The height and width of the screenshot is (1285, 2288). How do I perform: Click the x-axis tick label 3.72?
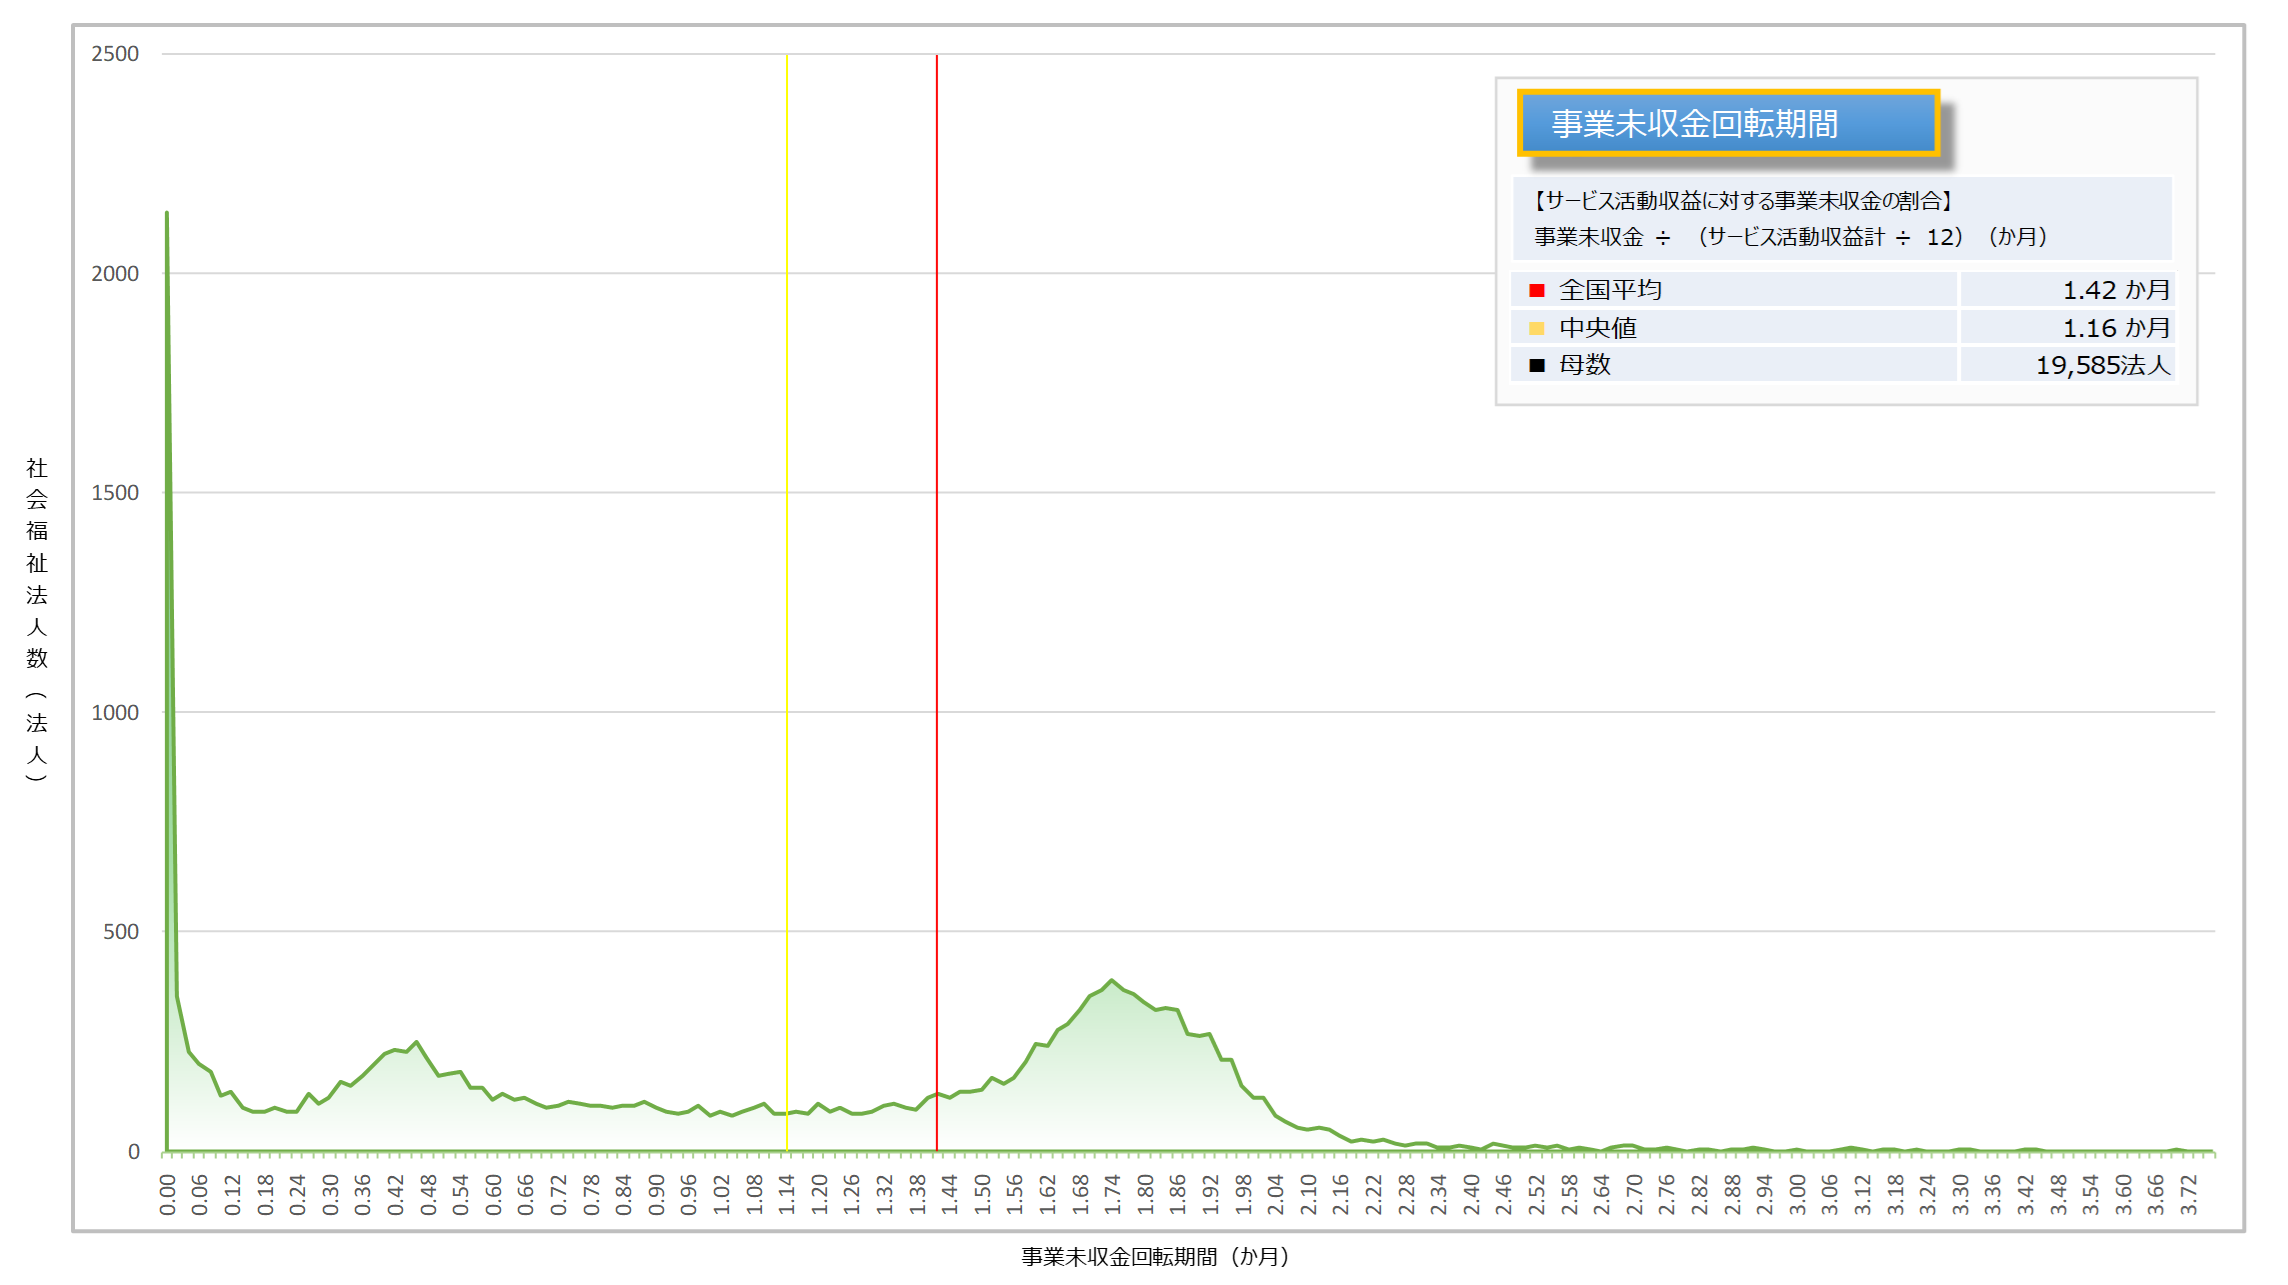pos(2189,1195)
